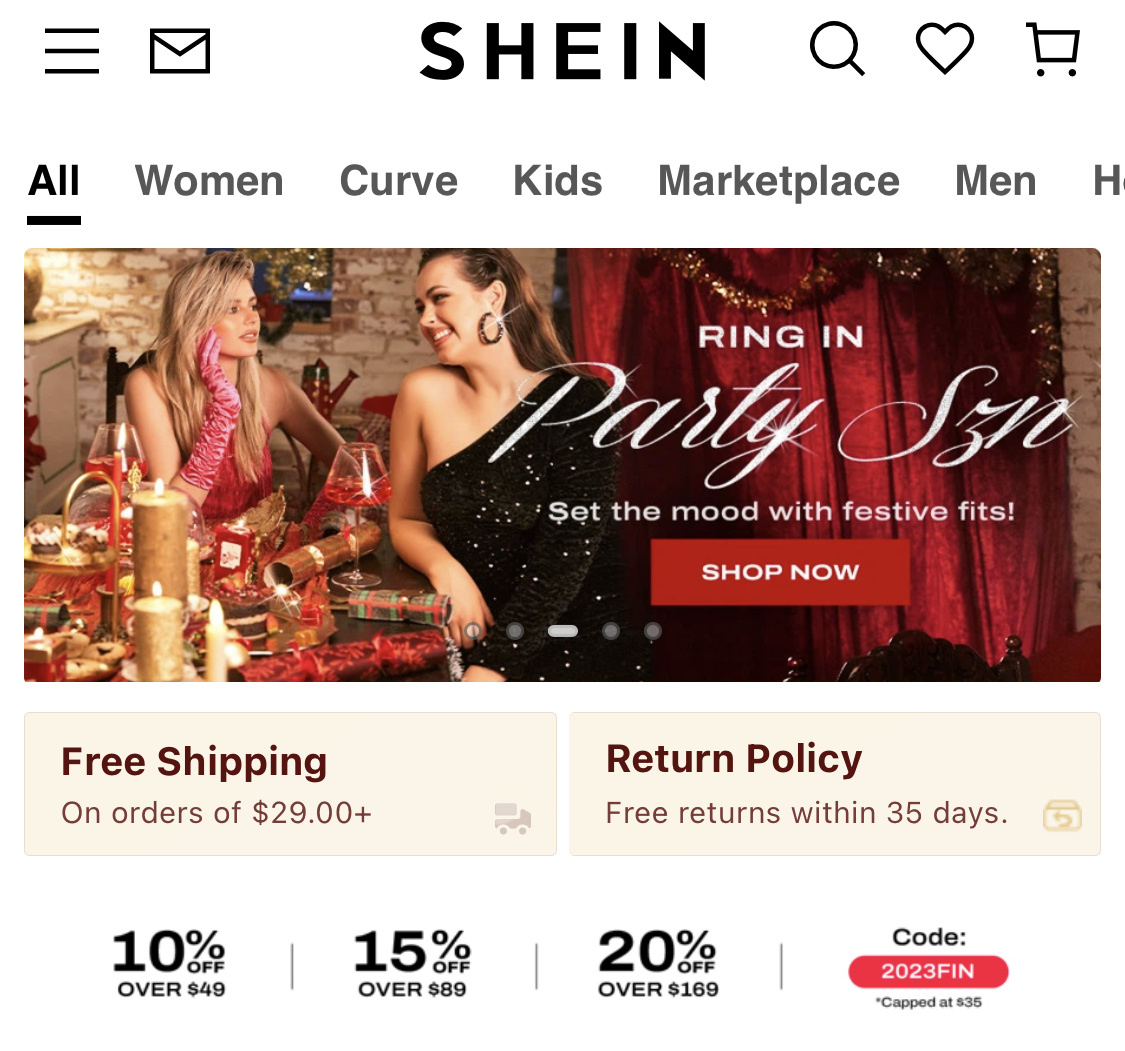Click the return box icon in Return Policy

coord(1062,816)
